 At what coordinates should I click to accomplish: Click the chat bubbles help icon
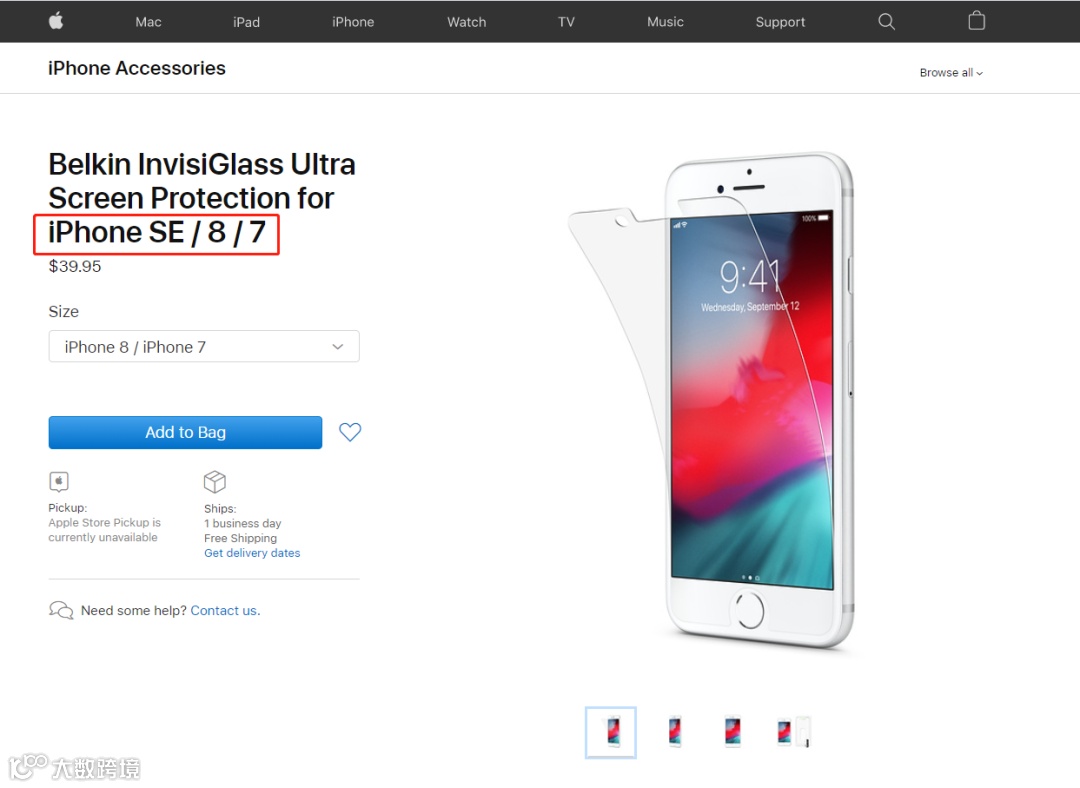61,610
